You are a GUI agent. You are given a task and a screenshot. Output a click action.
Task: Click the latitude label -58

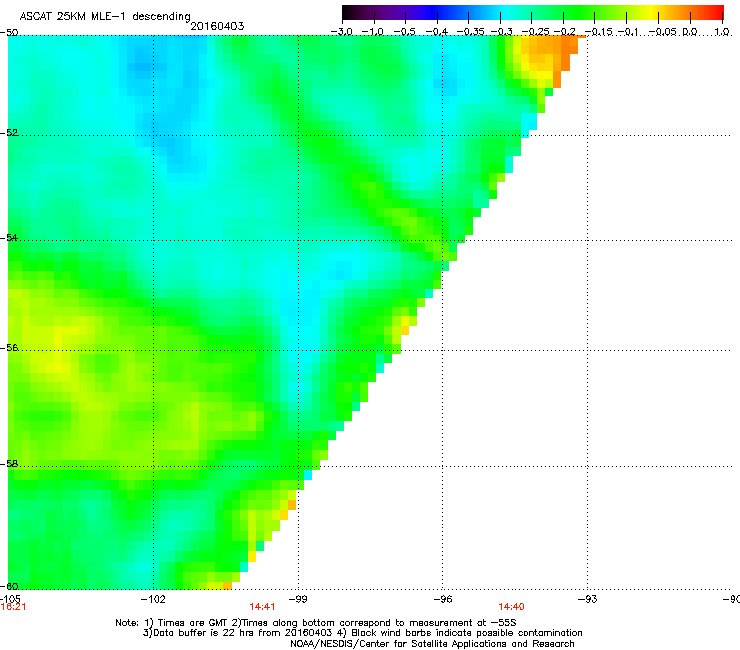coord(9,464)
